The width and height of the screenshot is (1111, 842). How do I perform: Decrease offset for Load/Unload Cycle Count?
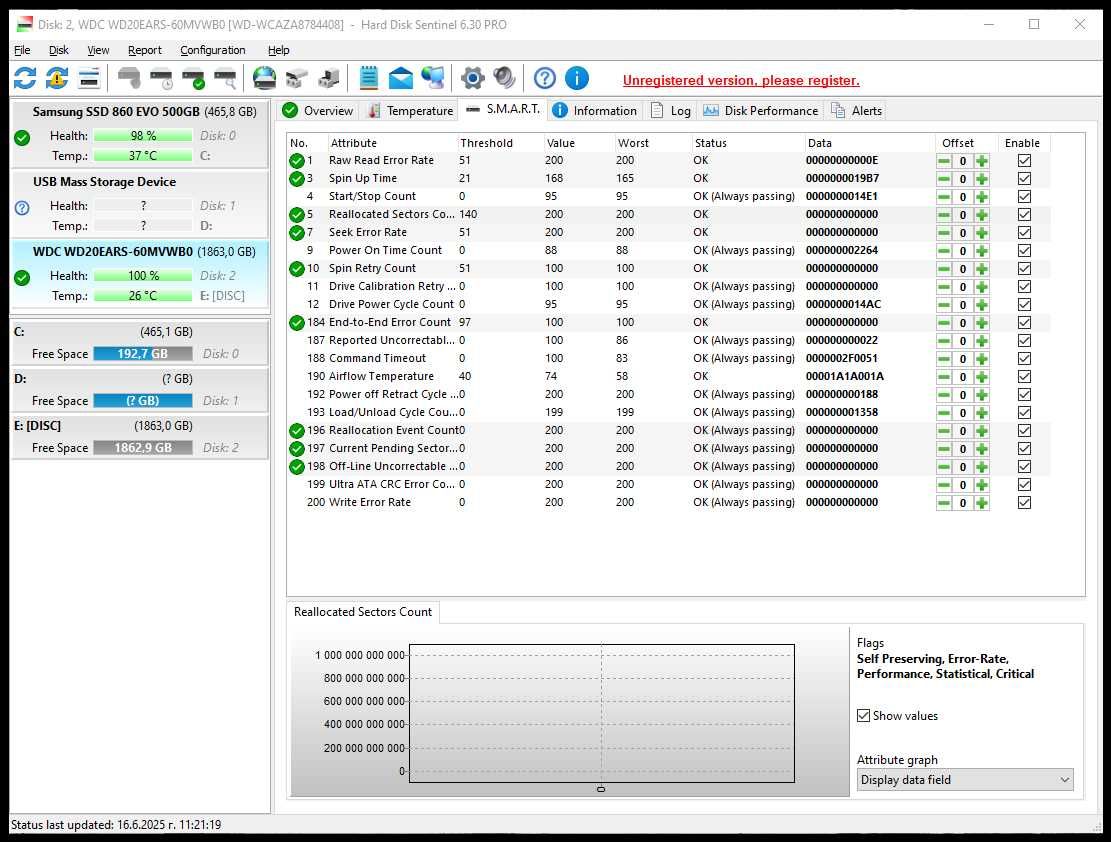[x=944, y=412]
